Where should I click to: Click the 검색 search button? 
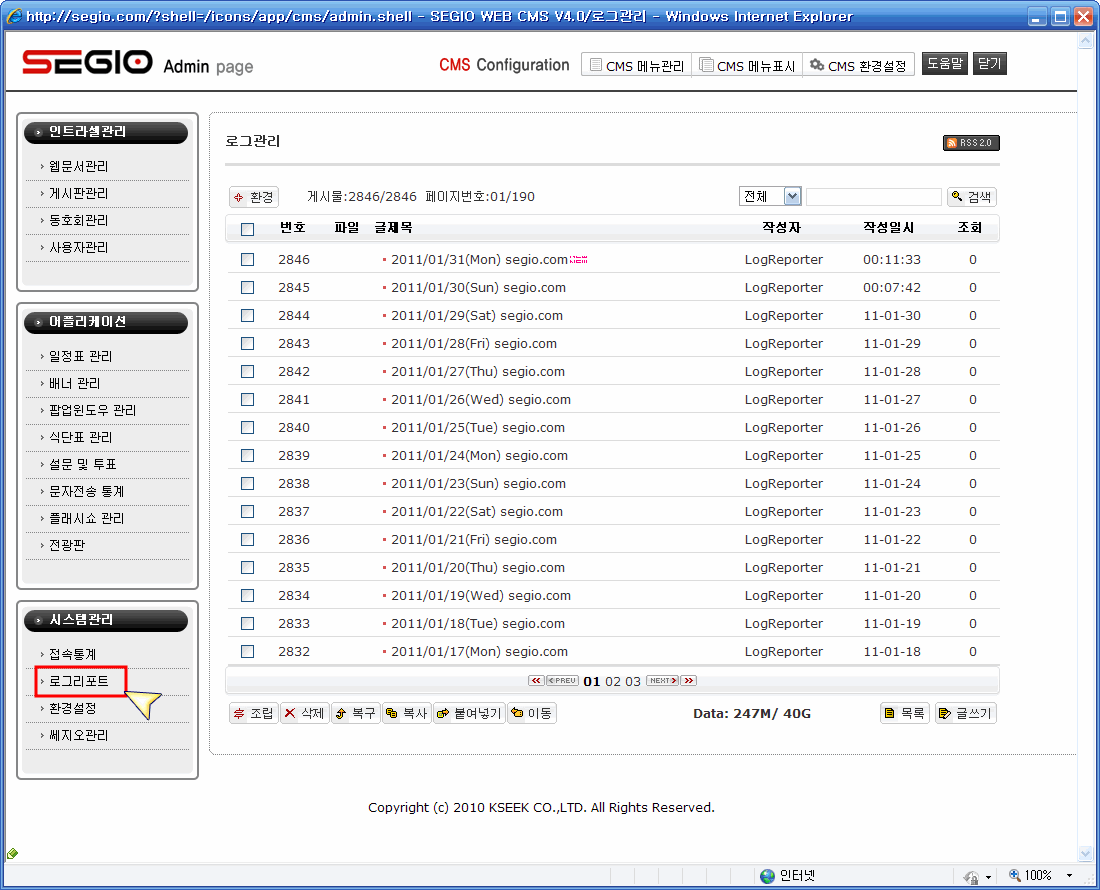[971, 197]
